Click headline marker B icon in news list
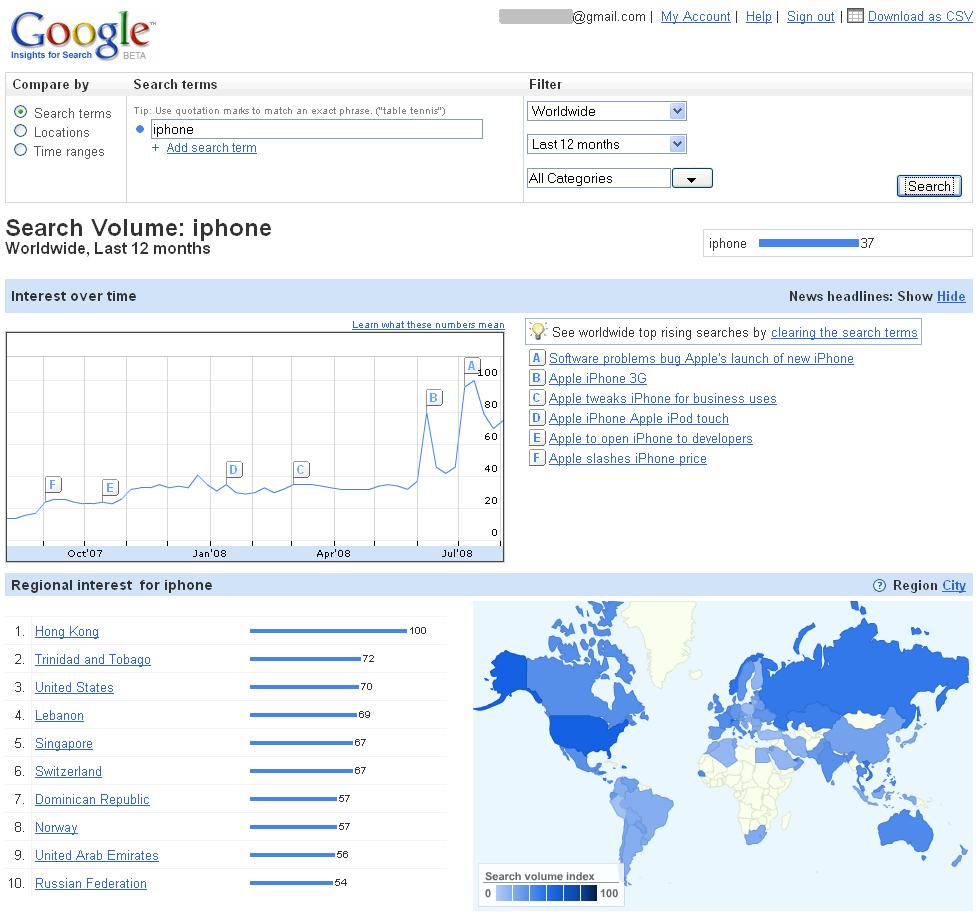Image resolution: width=980 pixels, height=918 pixels. [x=537, y=379]
